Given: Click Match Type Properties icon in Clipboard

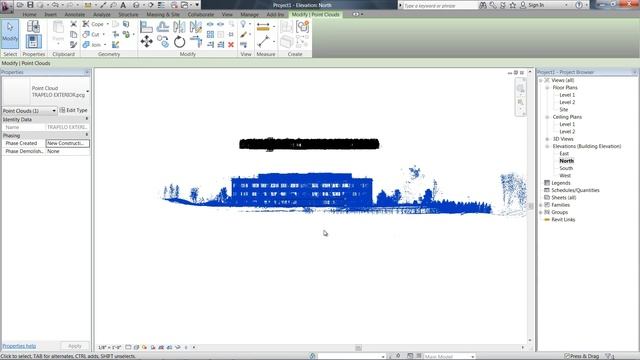Looking at the screenshot, I should click(73, 44).
